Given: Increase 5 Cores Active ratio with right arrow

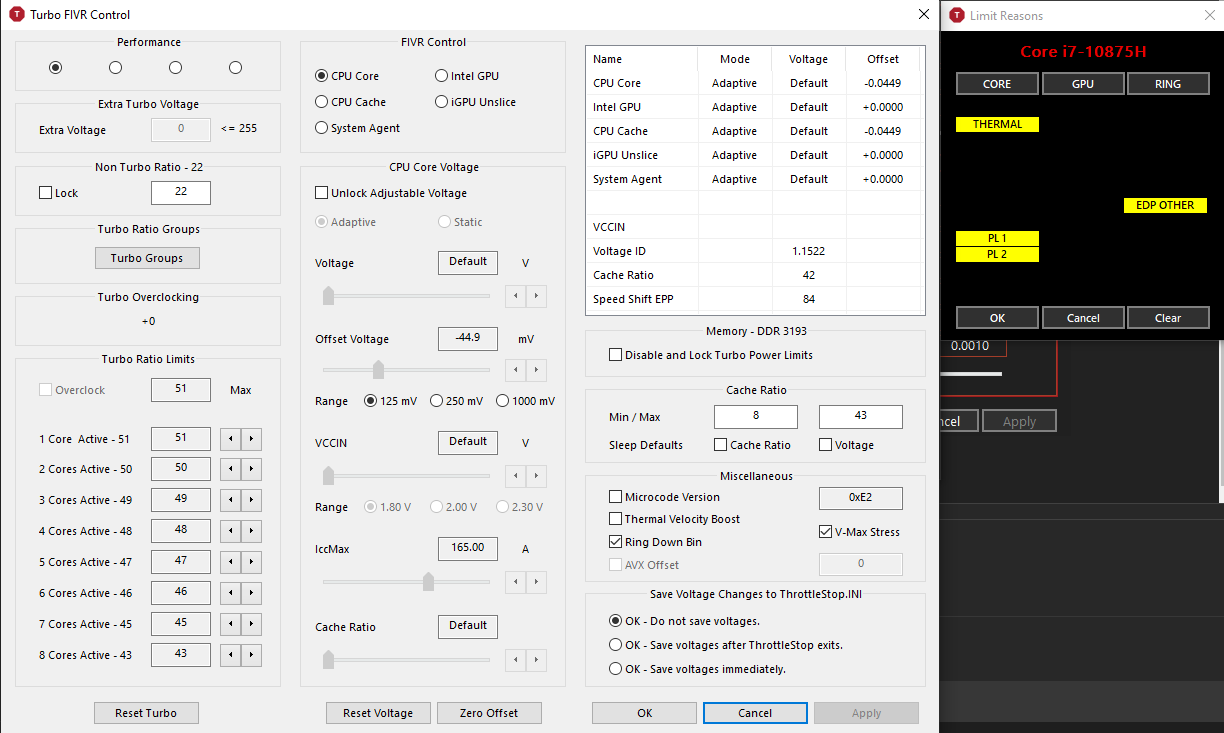Looking at the screenshot, I should 251,562.
